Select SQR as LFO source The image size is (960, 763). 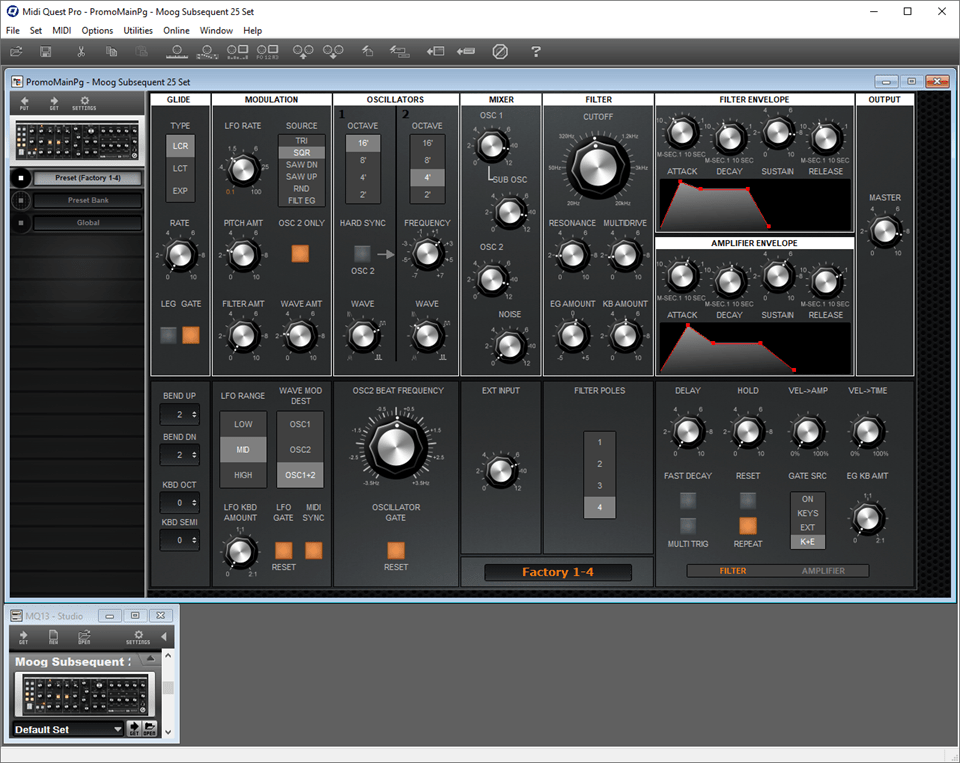301,152
